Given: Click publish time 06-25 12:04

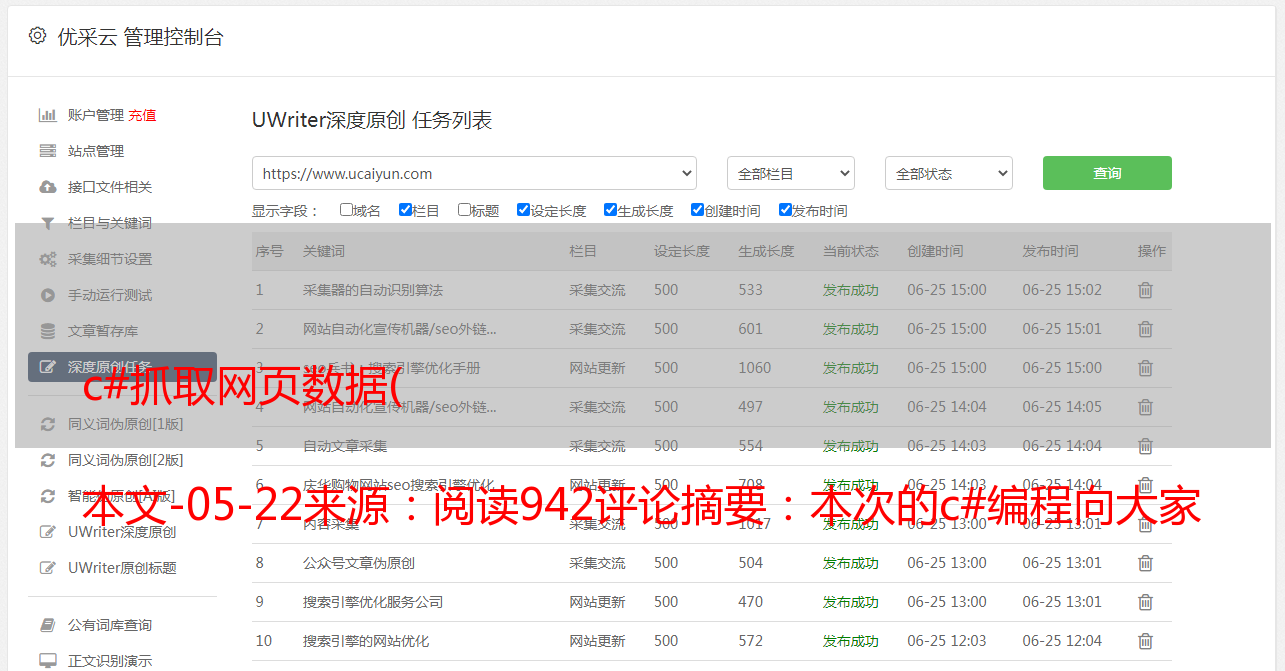Looking at the screenshot, I should tap(1062, 641).
